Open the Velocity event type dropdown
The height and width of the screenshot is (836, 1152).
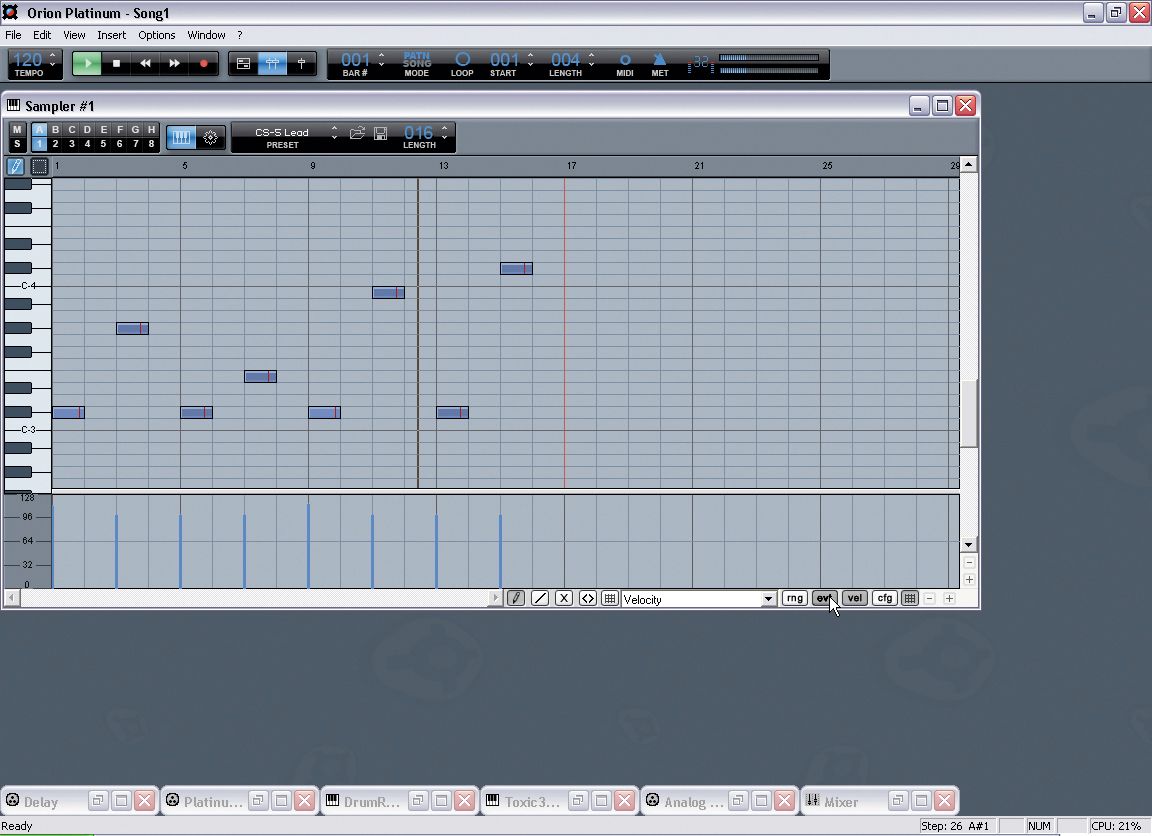768,599
